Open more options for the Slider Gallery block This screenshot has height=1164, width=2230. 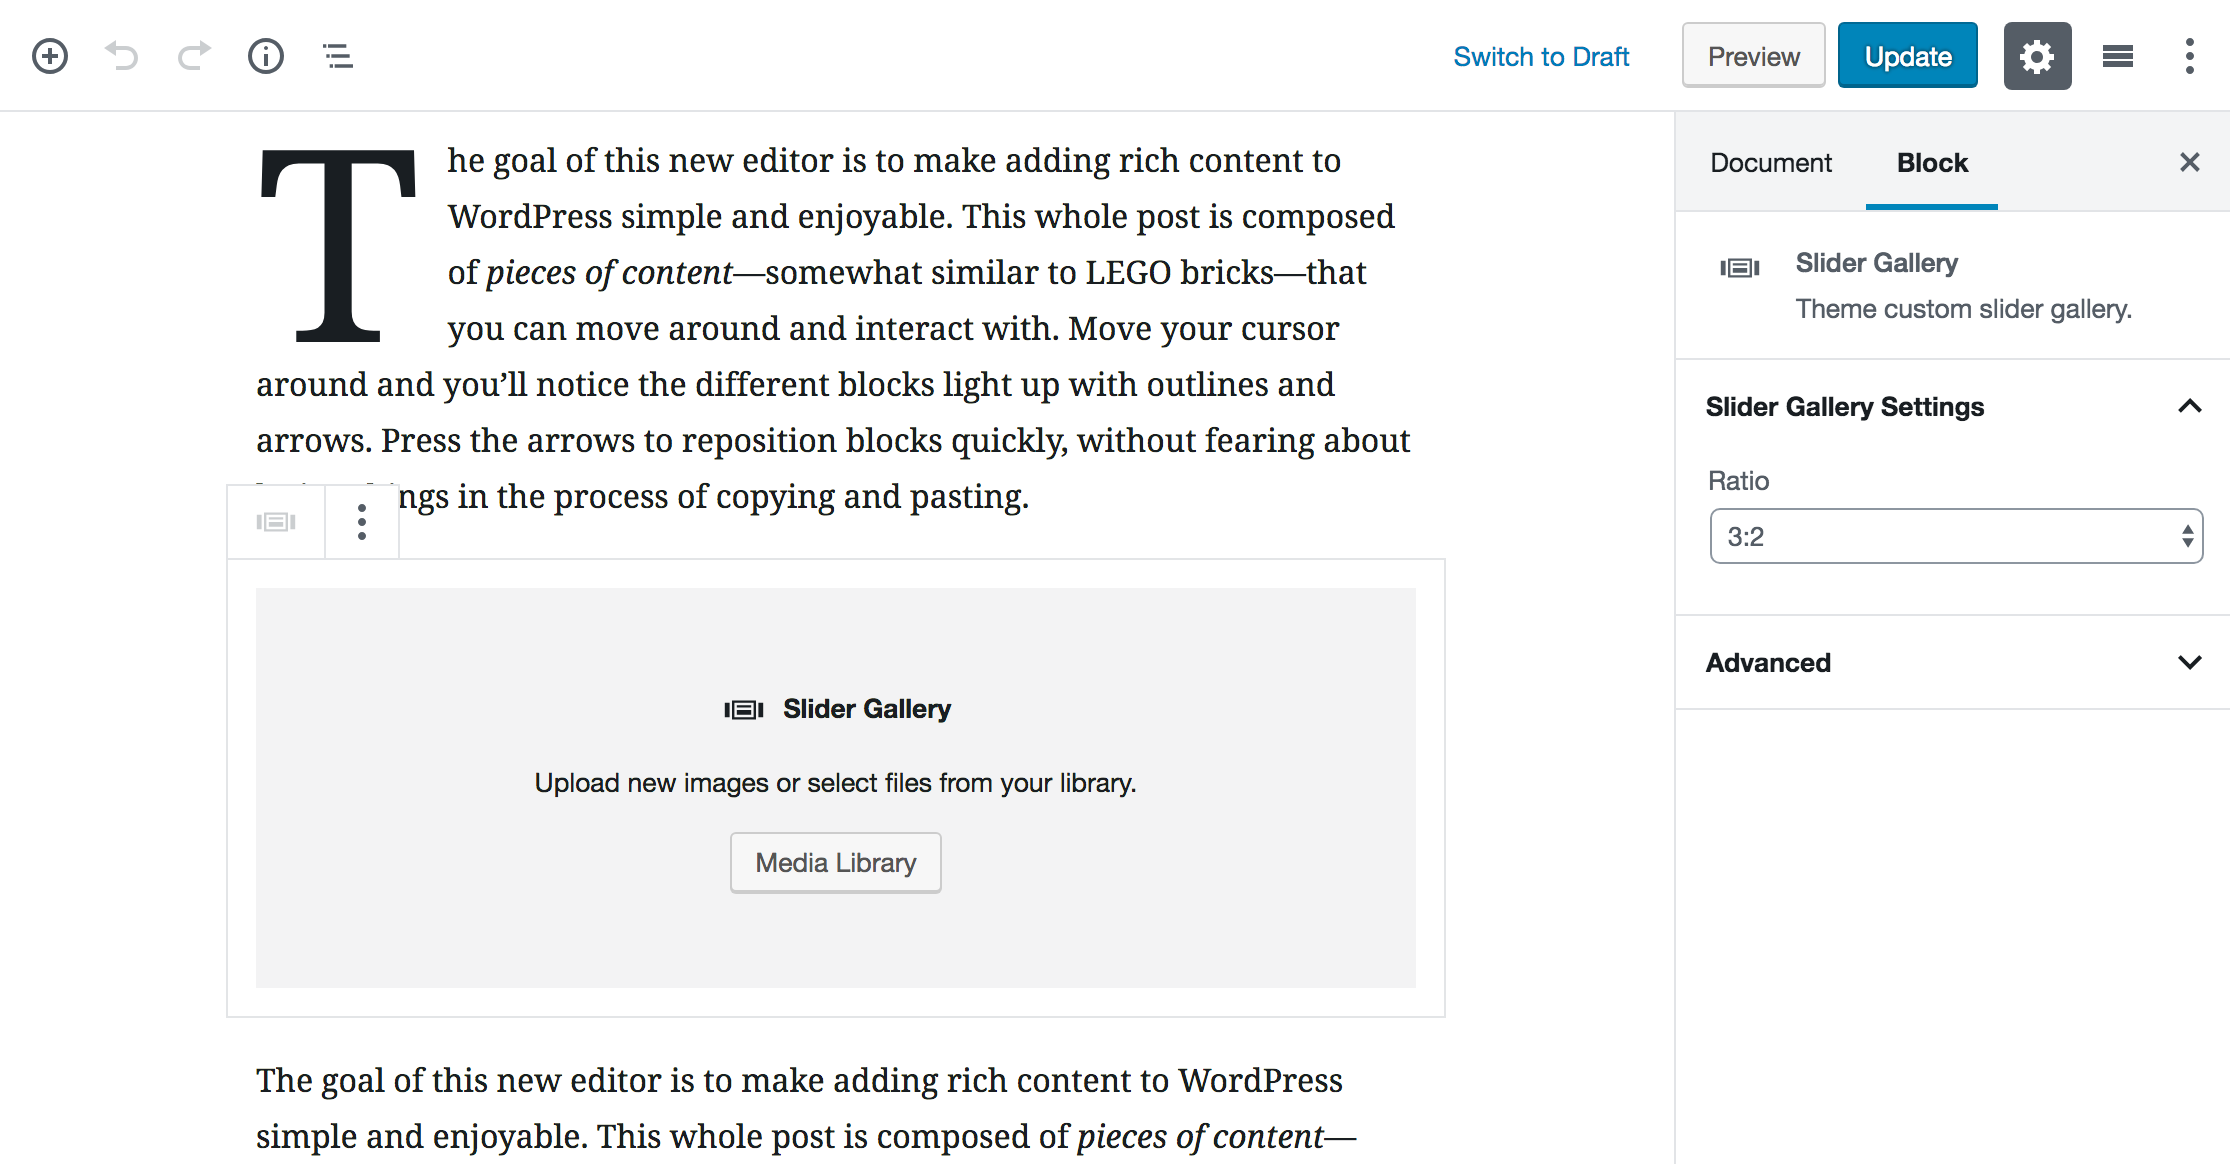[x=361, y=521]
